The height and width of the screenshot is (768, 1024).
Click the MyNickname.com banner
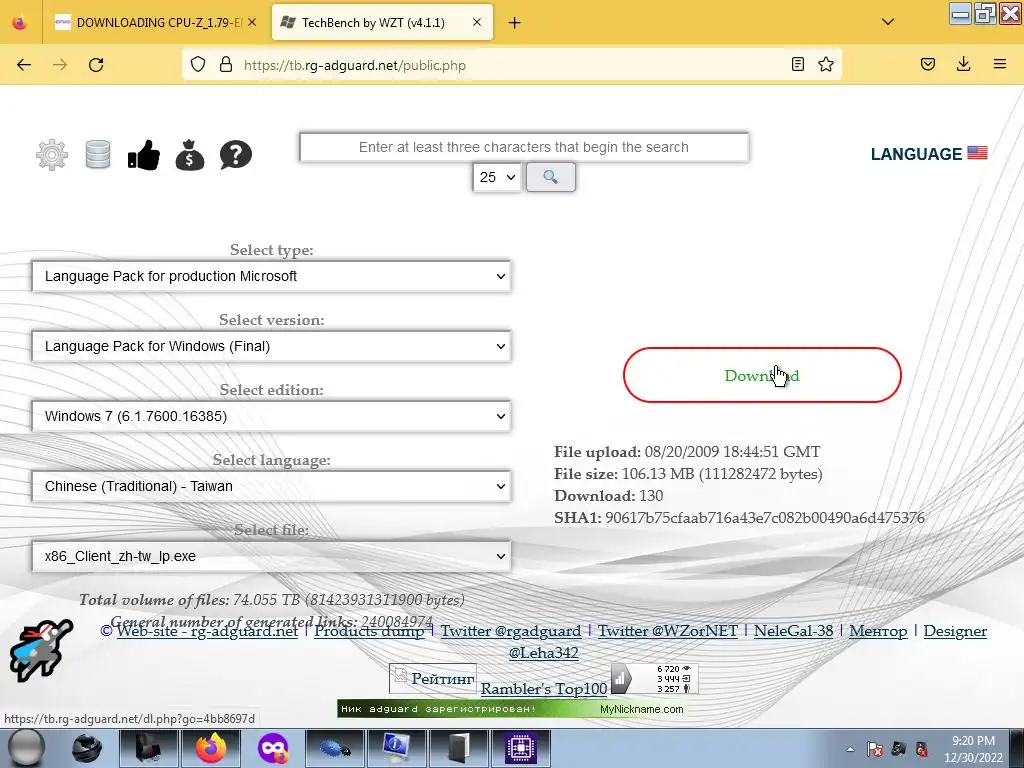pos(511,709)
